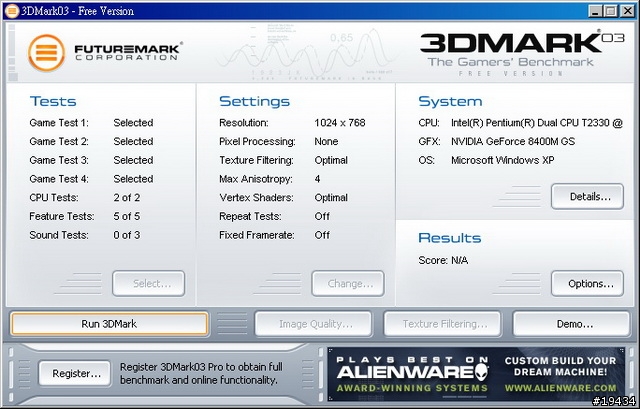This screenshot has height=409, width=640.
Task: Launch the Demo...
Action: coord(571,324)
